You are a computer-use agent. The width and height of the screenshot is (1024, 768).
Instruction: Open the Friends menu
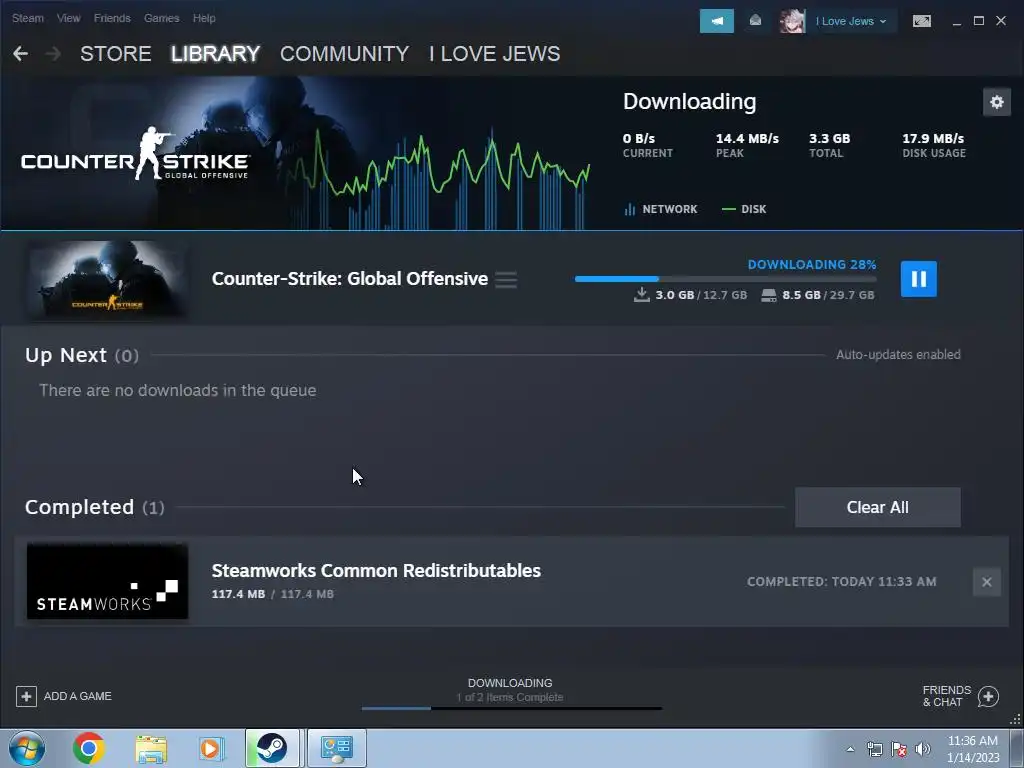(112, 18)
